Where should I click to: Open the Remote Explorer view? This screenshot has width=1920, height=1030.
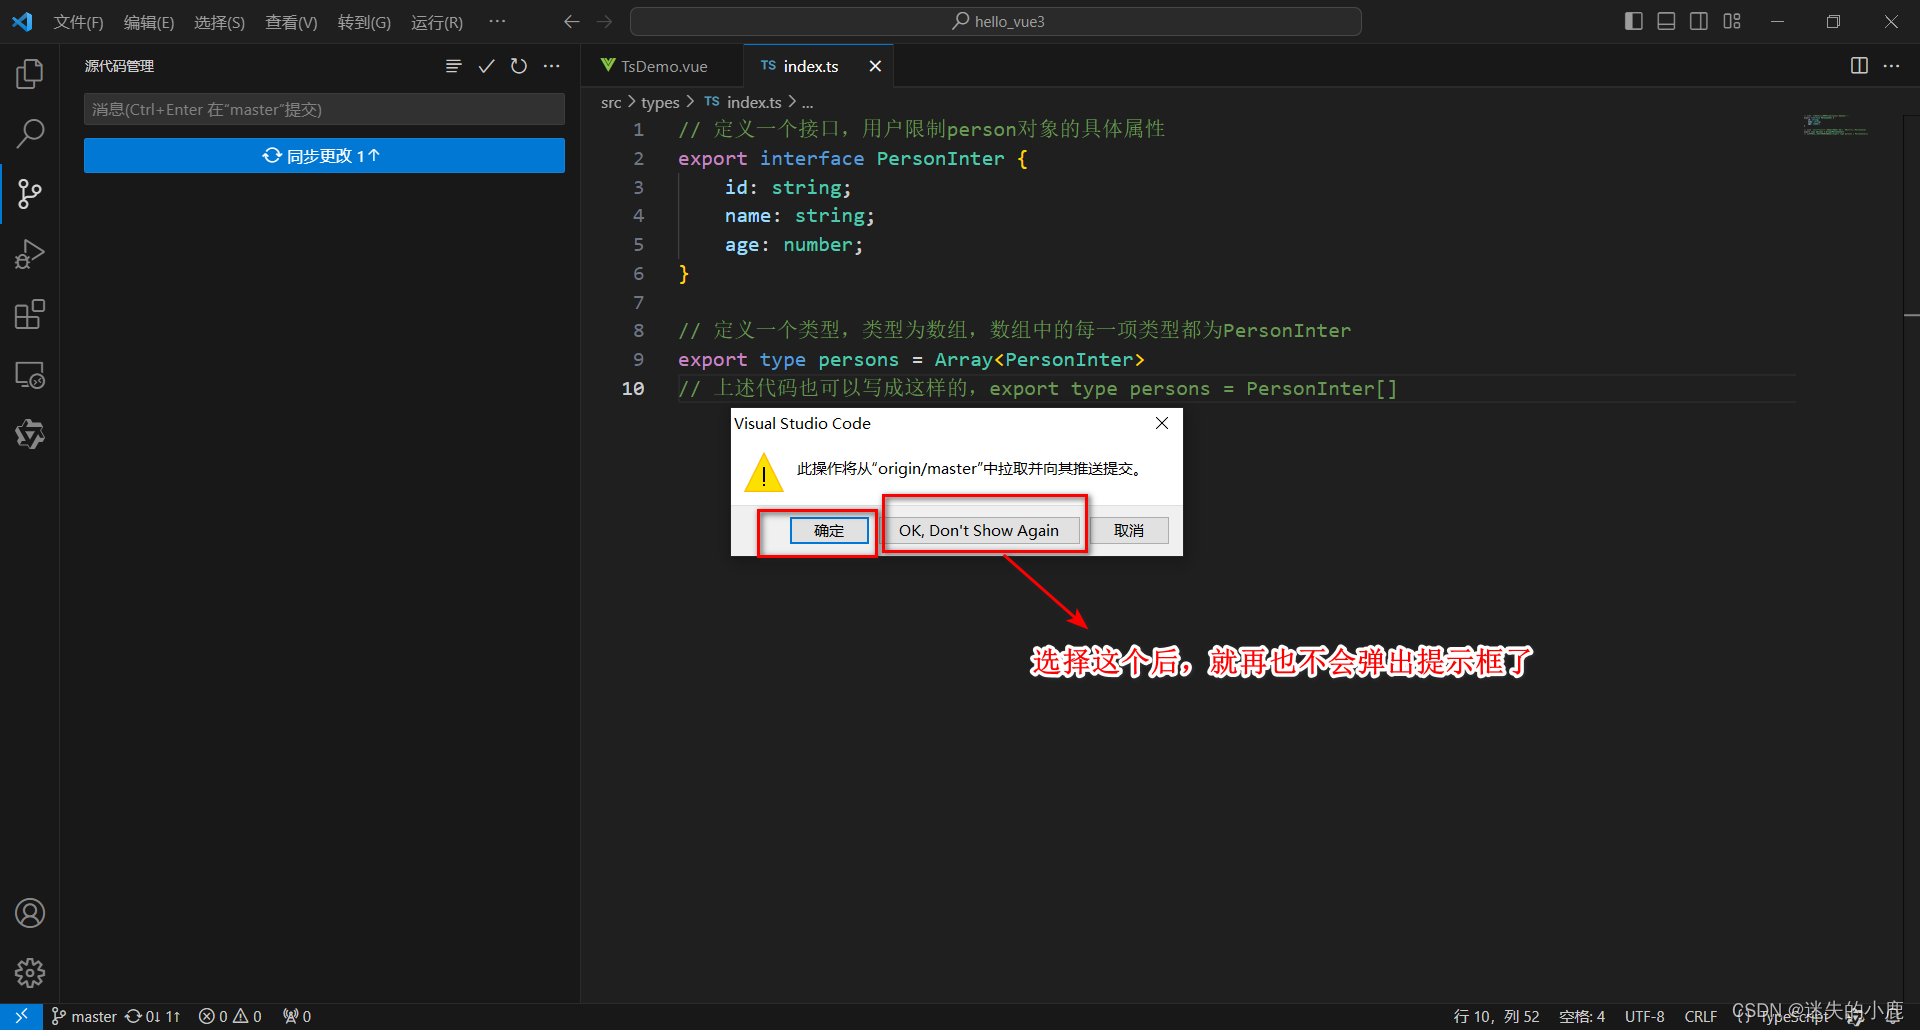(x=30, y=375)
